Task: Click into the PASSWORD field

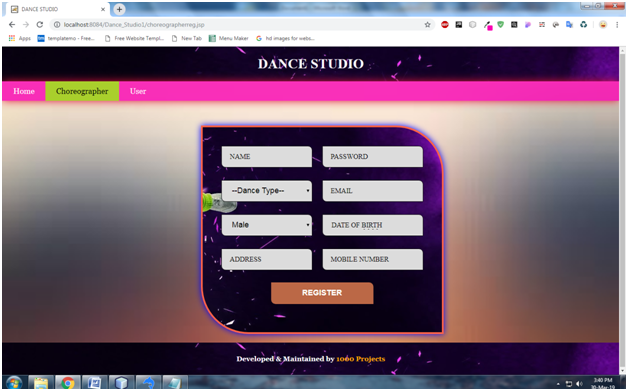Action: point(372,157)
